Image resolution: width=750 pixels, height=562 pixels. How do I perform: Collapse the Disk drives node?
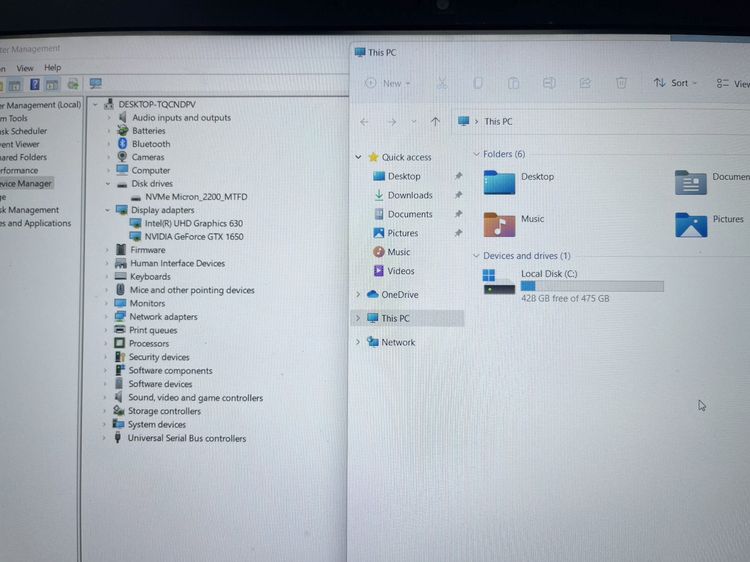tap(108, 184)
